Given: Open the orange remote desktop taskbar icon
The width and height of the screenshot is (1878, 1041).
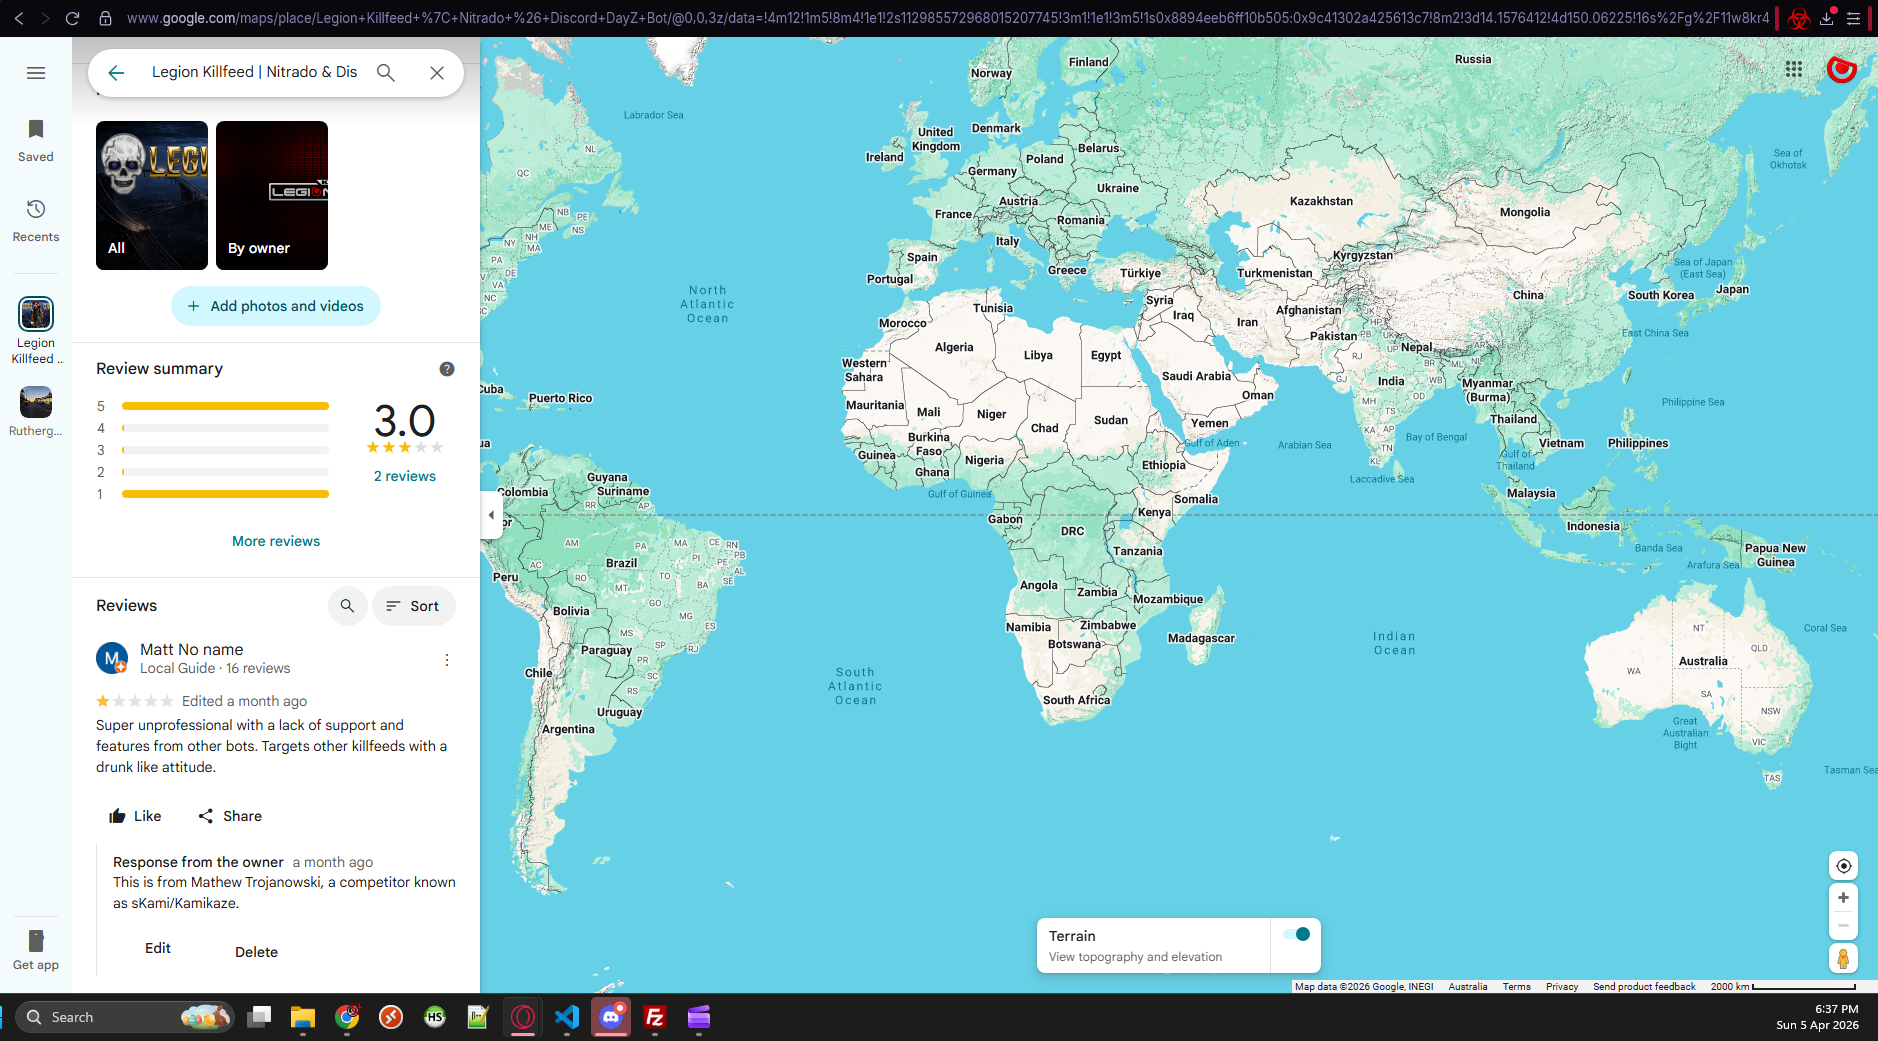Looking at the screenshot, I should [391, 1017].
